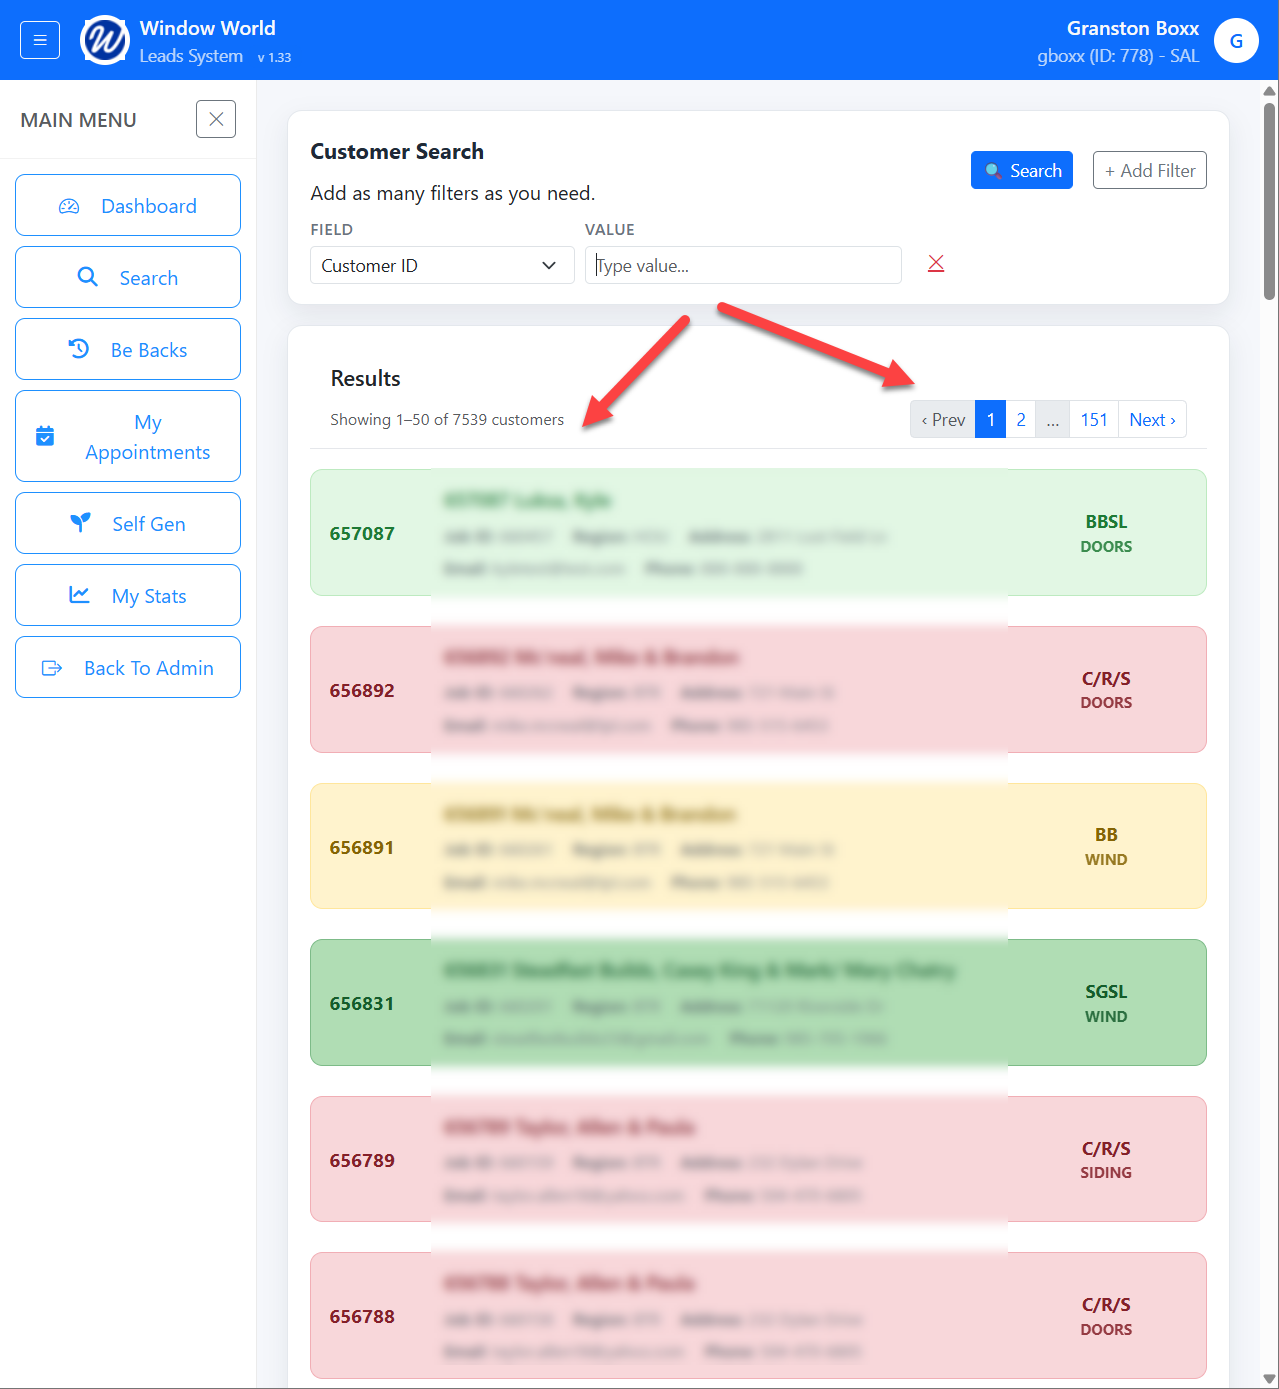Click the My Appointments calendar icon
1279x1389 pixels.
click(x=45, y=436)
